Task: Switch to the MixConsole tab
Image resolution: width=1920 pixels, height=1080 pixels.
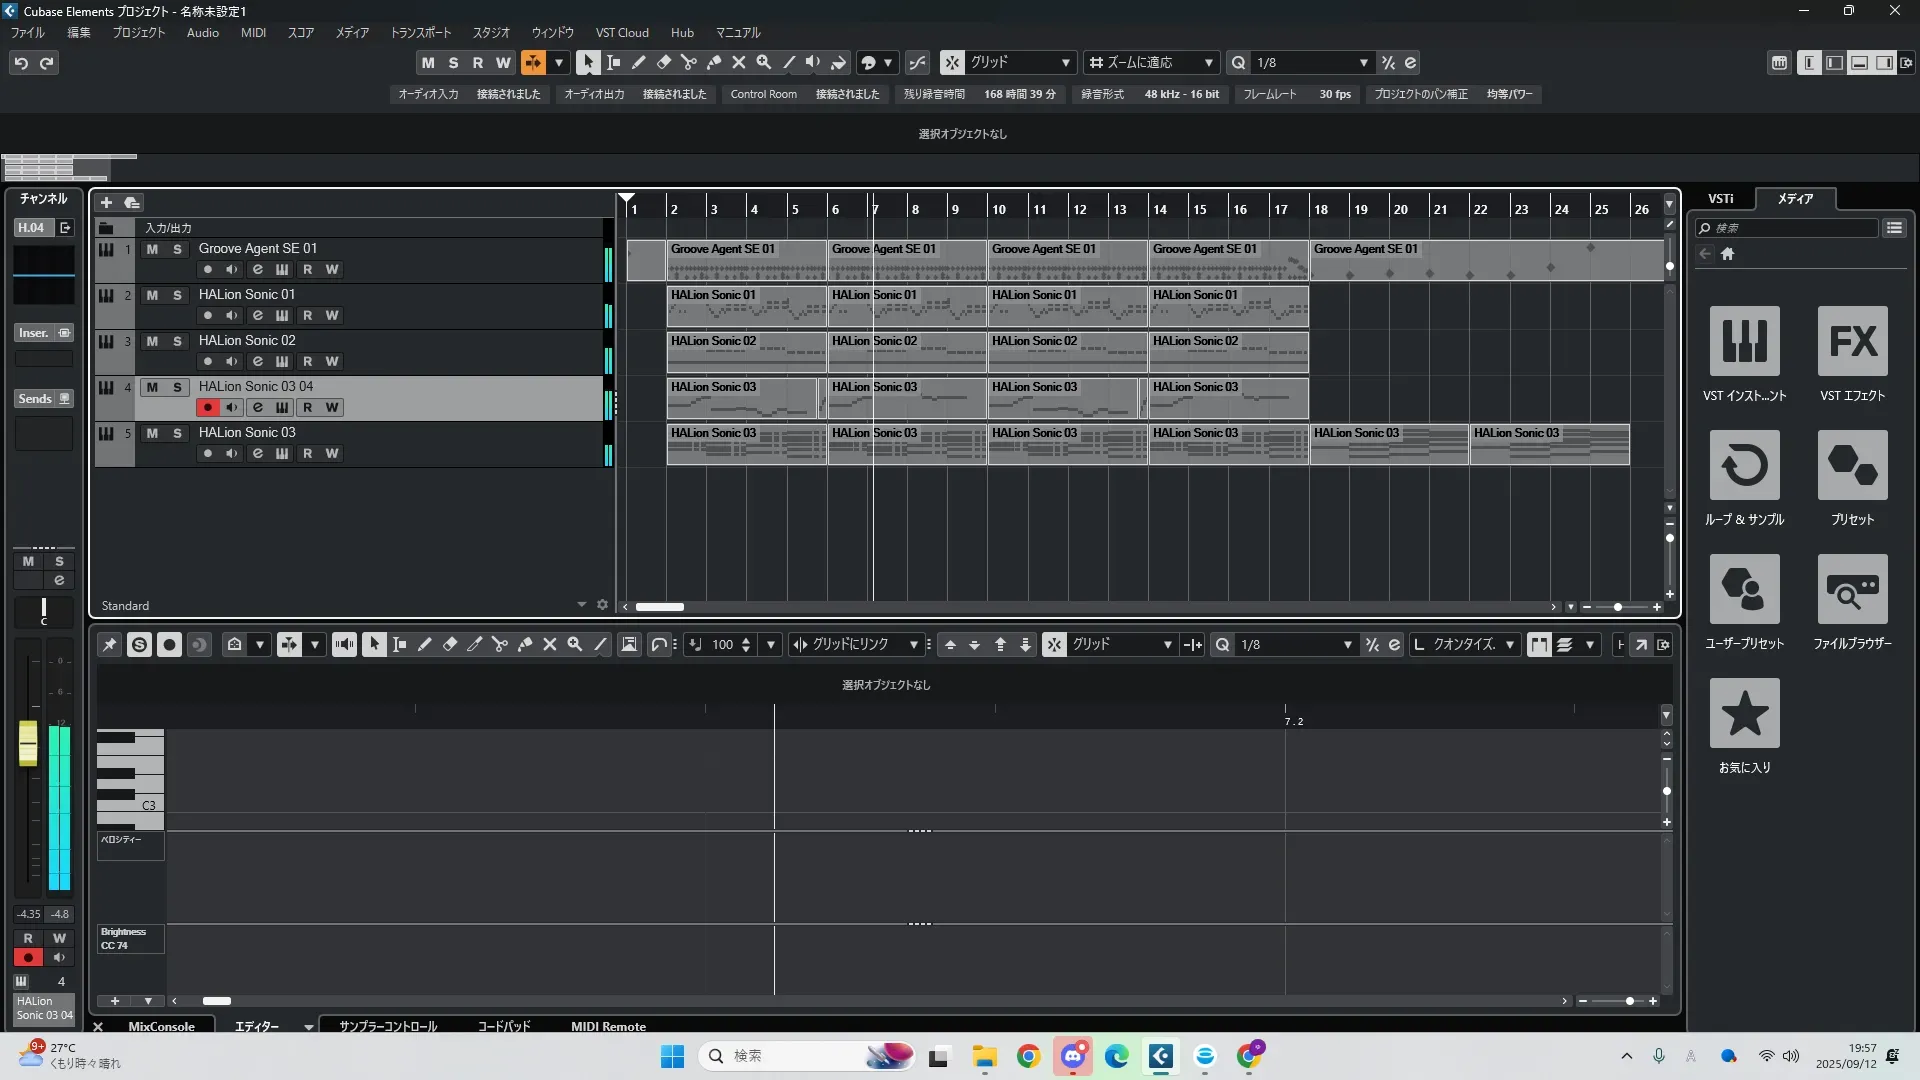Action: pos(161,1026)
